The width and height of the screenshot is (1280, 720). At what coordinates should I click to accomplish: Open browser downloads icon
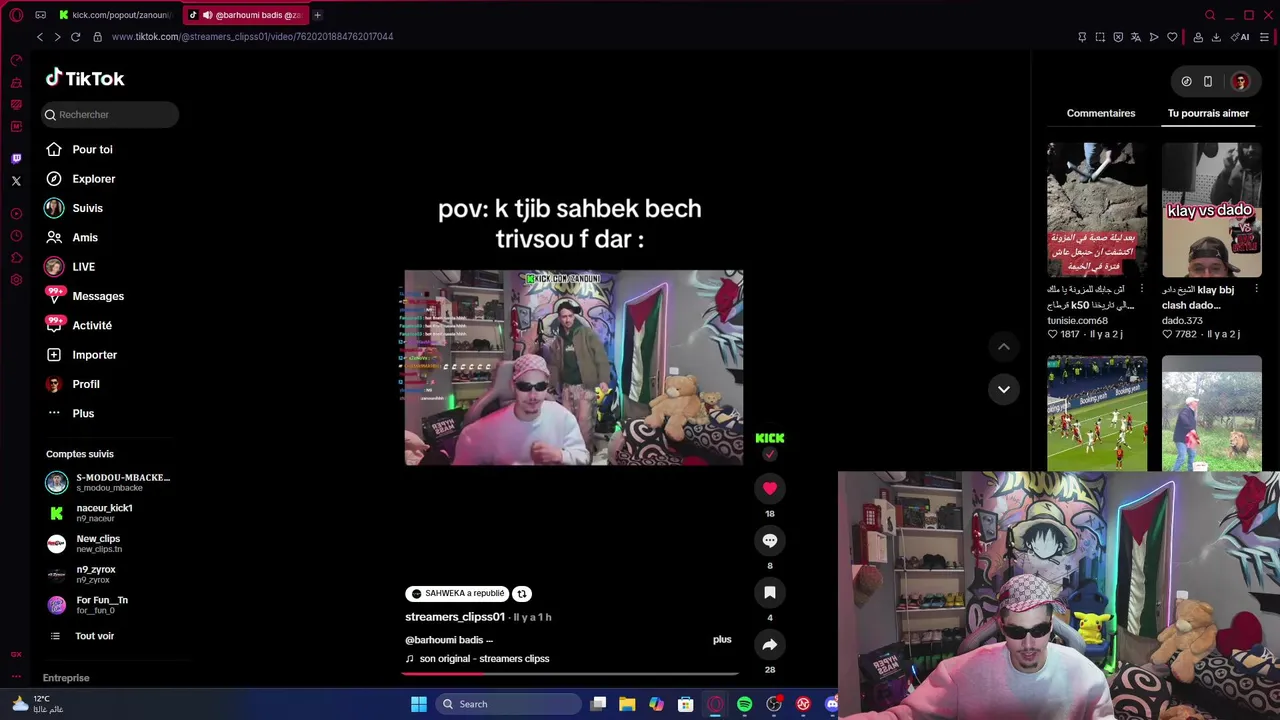[1216, 37]
